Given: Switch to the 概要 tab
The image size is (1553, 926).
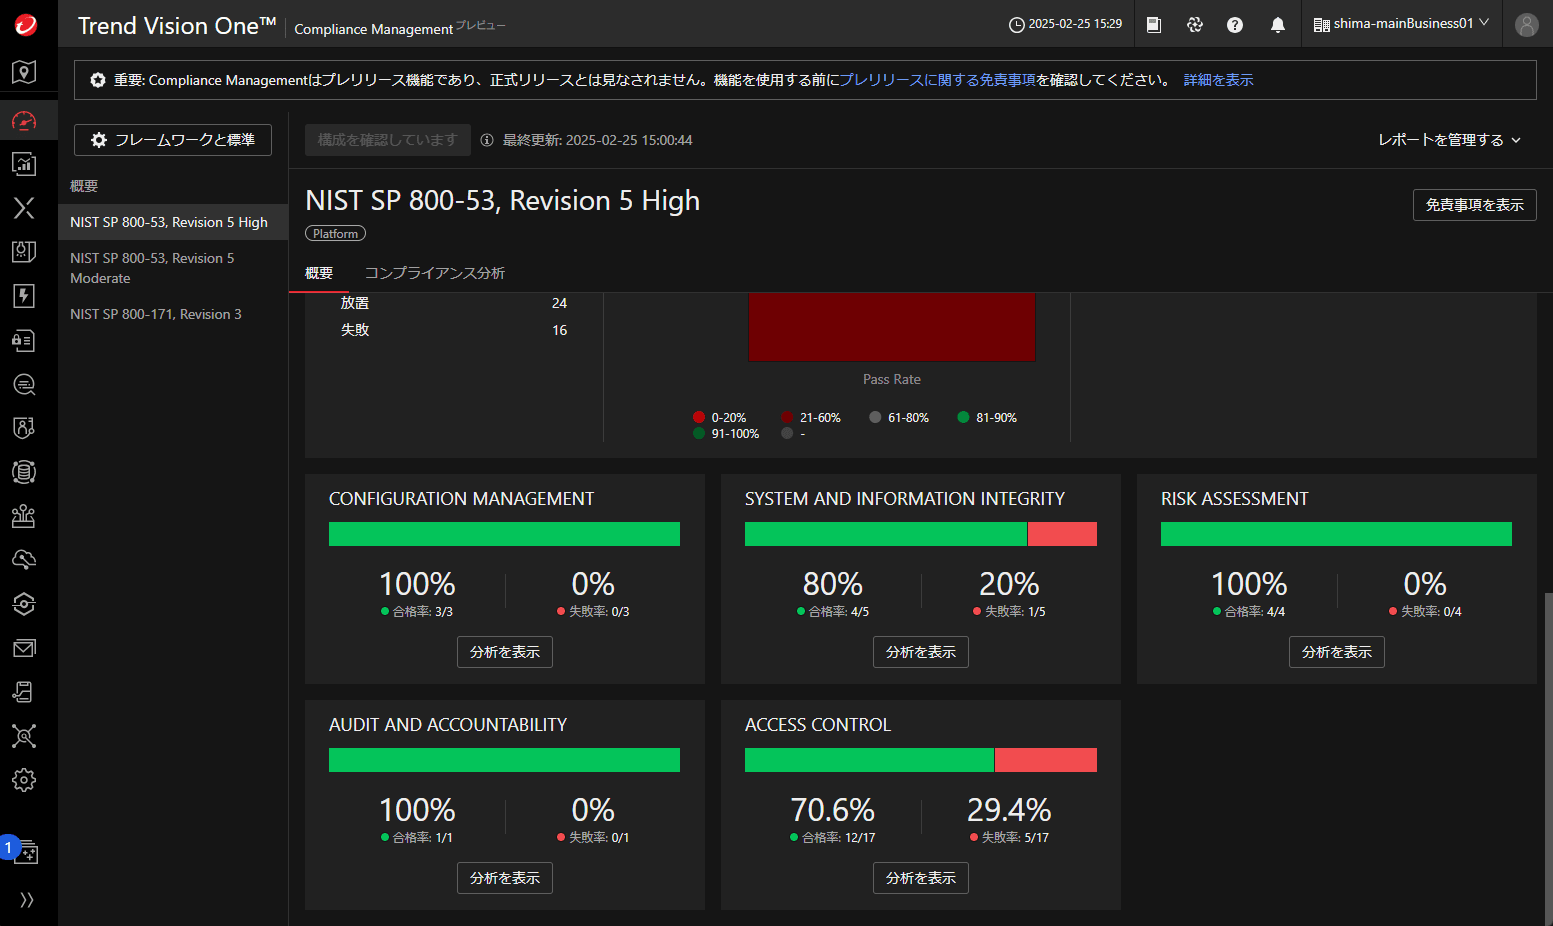Looking at the screenshot, I should [x=319, y=273].
